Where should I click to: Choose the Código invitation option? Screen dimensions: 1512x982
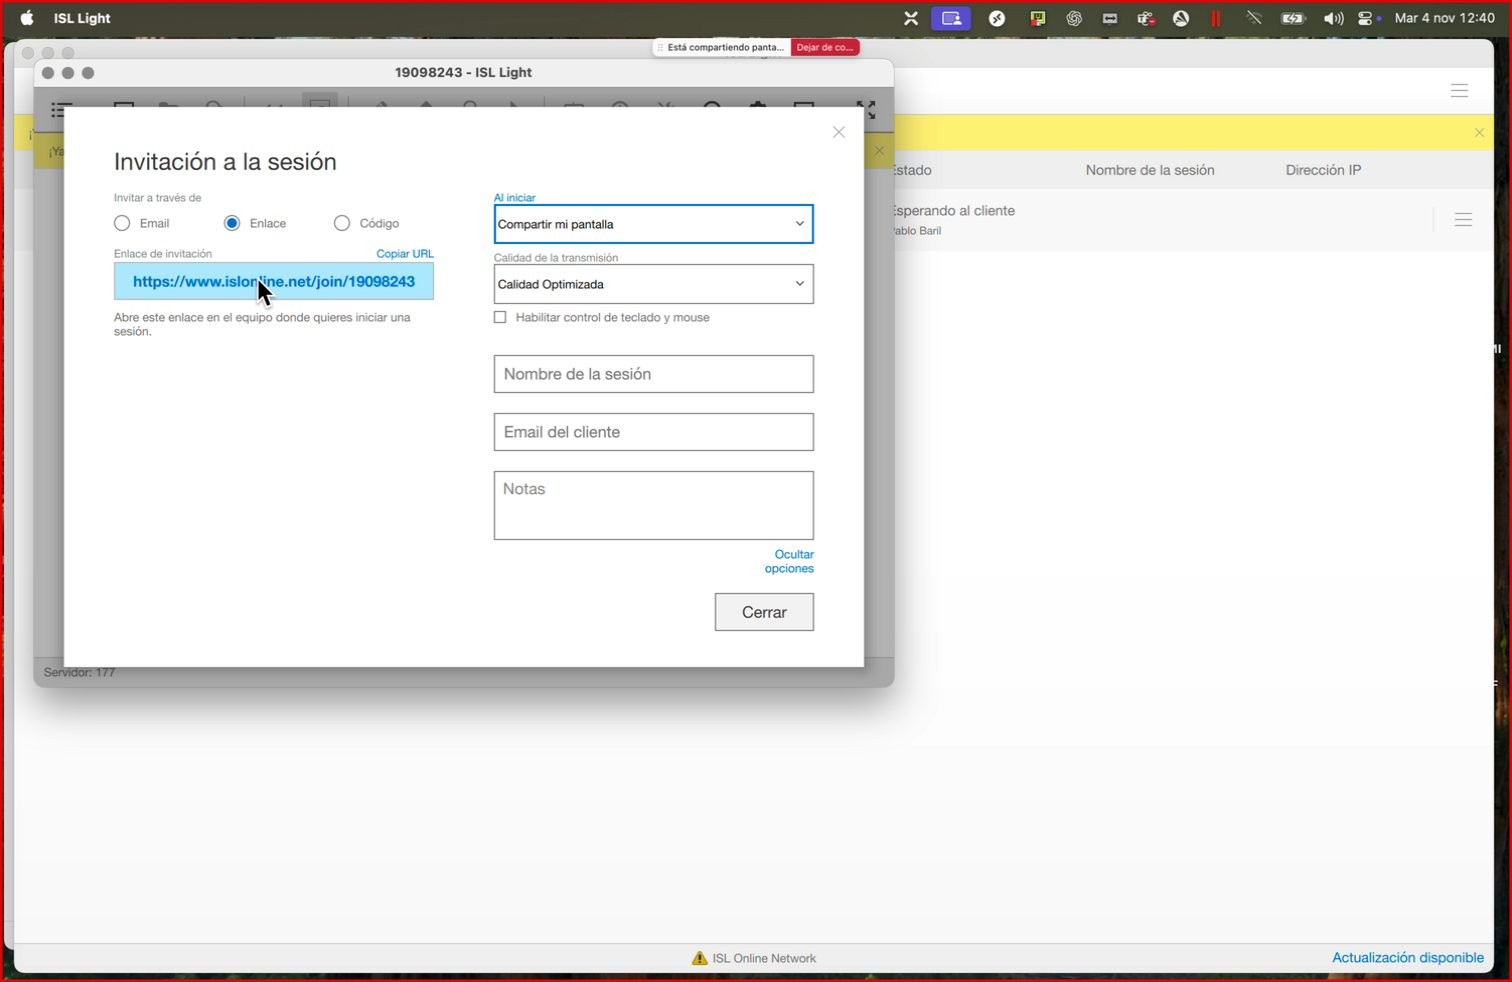[x=342, y=223]
